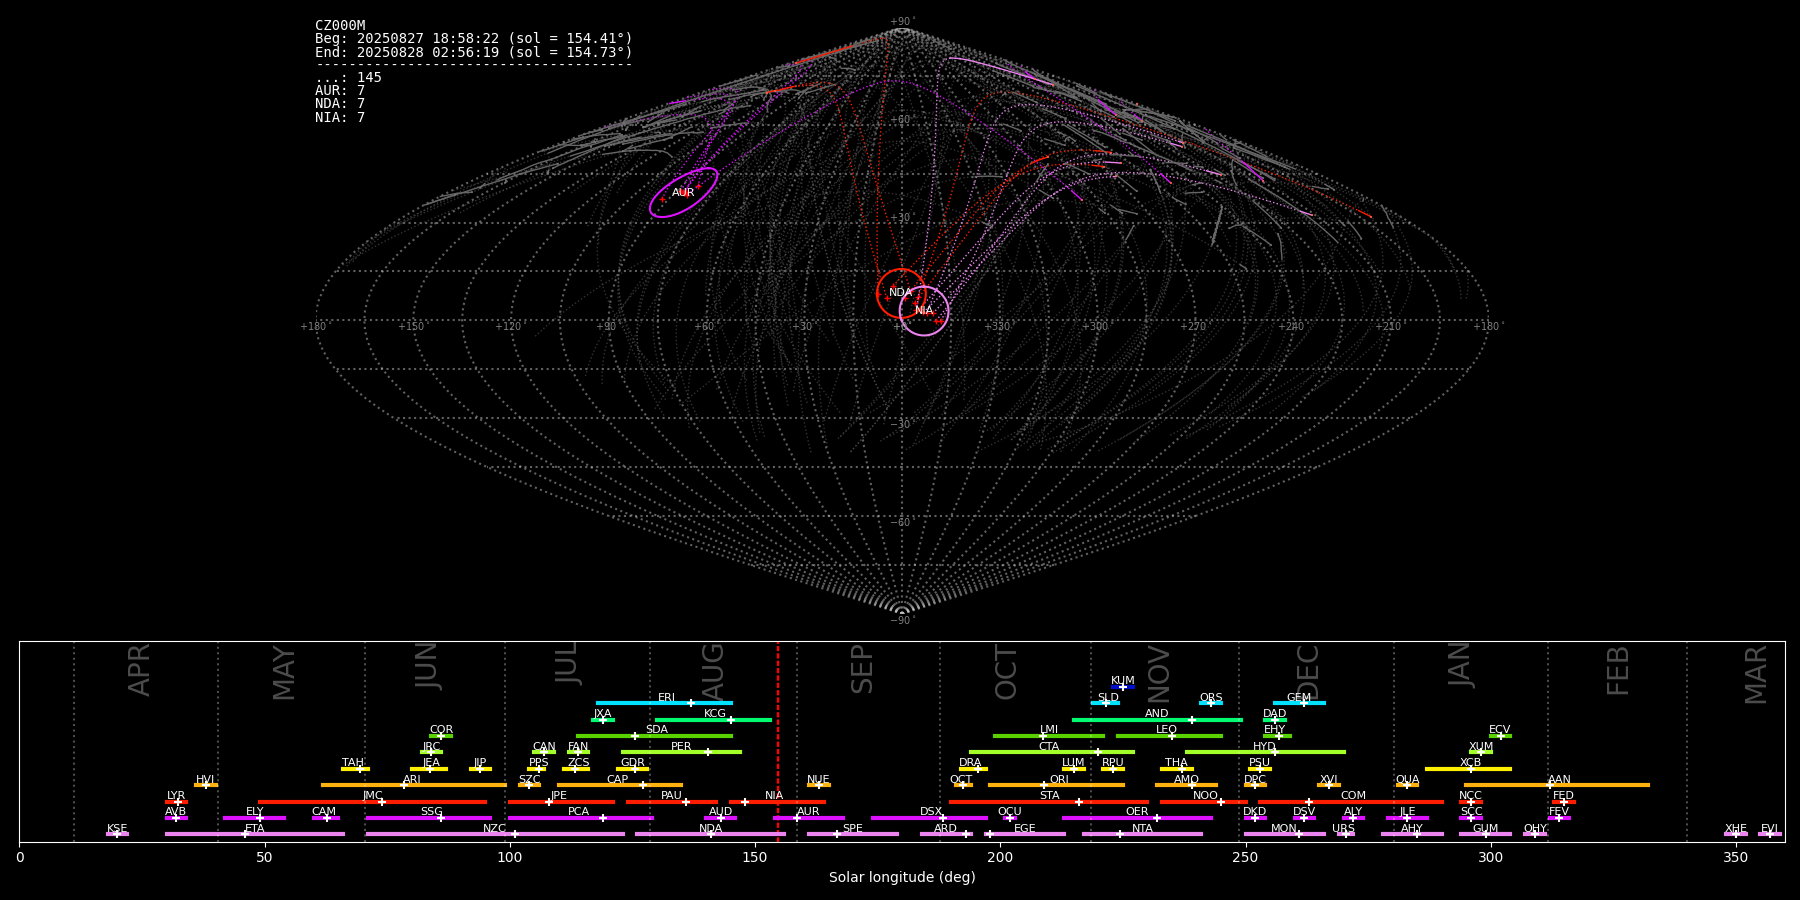1800x900 pixels.
Task: Select the End: 20250828 02:56:19 line
Action: [x=474, y=52]
